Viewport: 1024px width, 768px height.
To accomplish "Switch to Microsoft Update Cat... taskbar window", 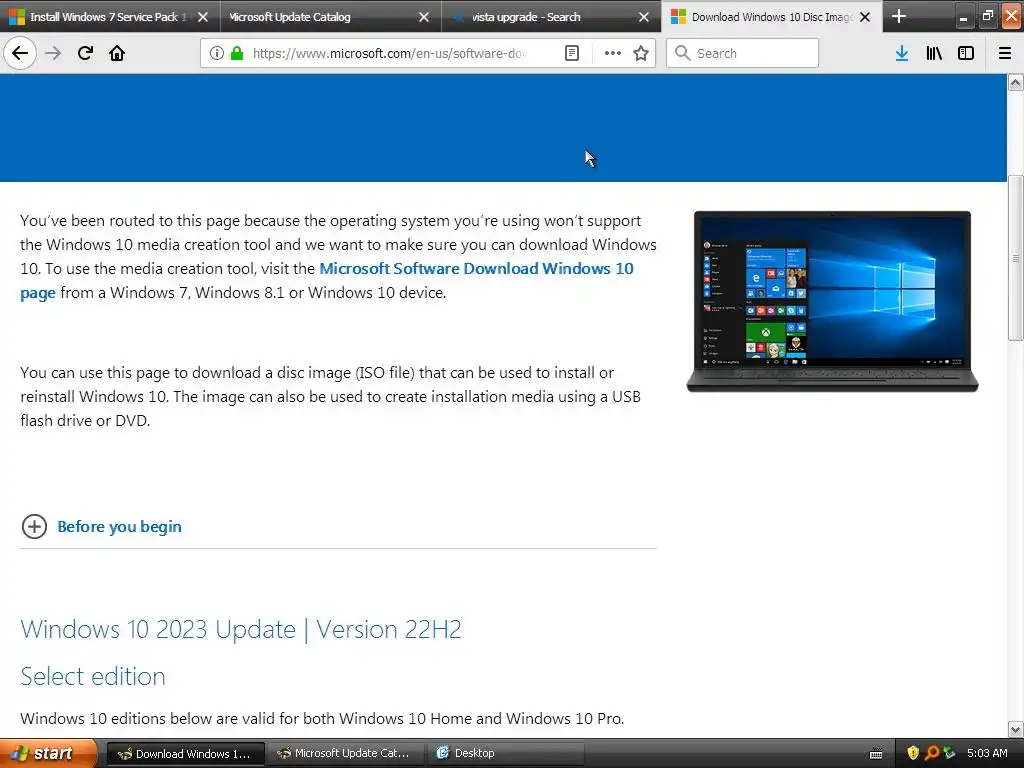I will 345,753.
